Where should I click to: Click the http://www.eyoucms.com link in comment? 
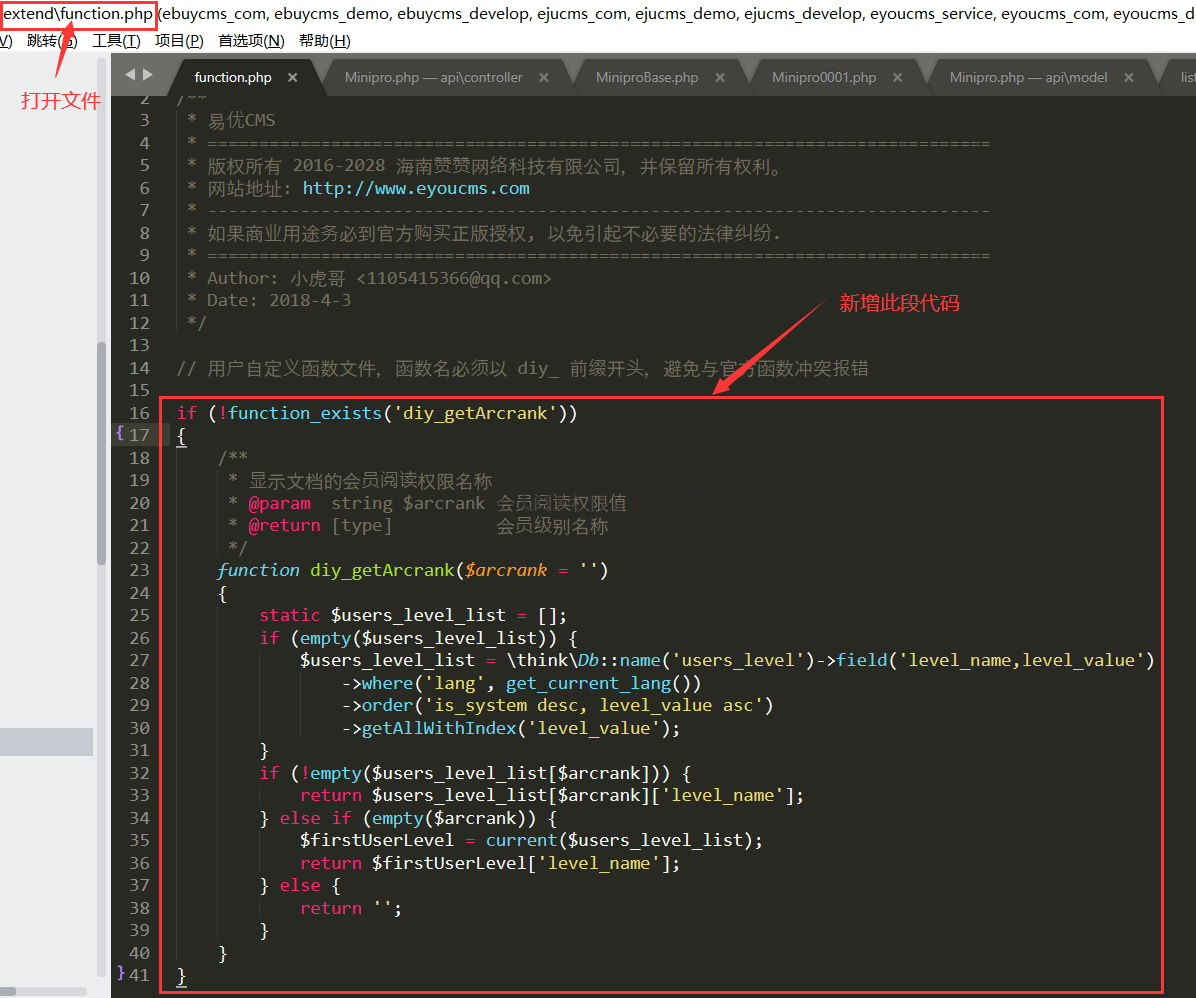416,188
